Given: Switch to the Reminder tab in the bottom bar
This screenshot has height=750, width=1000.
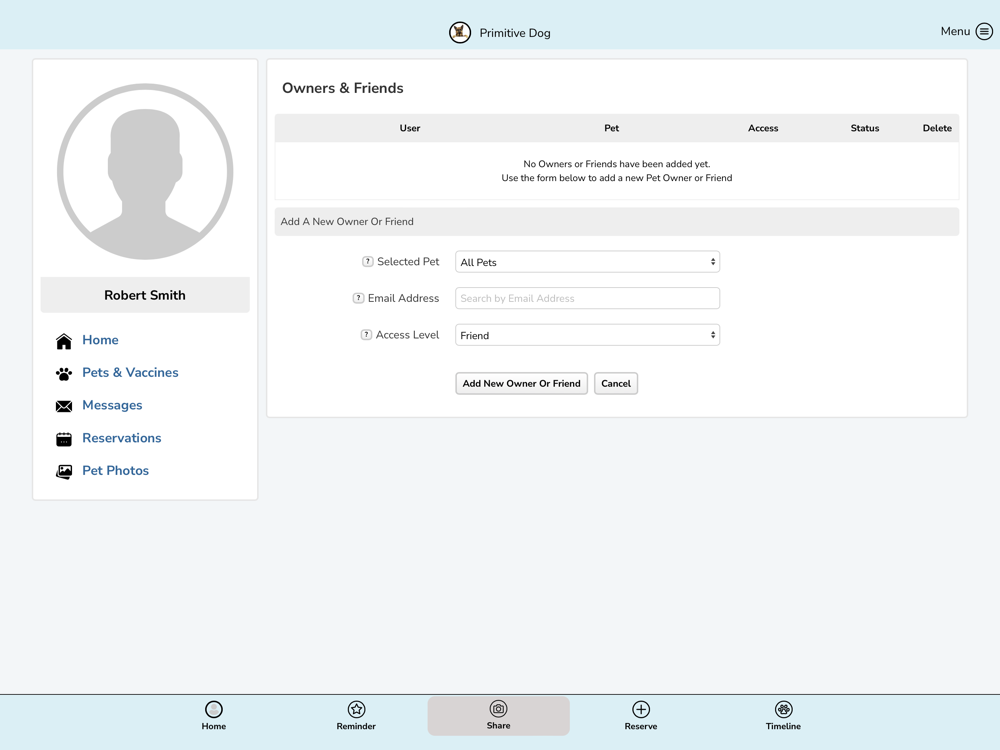Looking at the screenshot, I should [x=356, y=716].
